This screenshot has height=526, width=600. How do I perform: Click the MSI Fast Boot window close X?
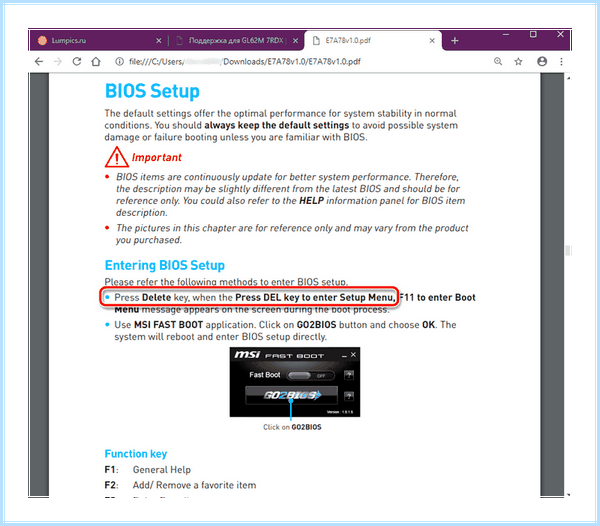tap(353, 355)
